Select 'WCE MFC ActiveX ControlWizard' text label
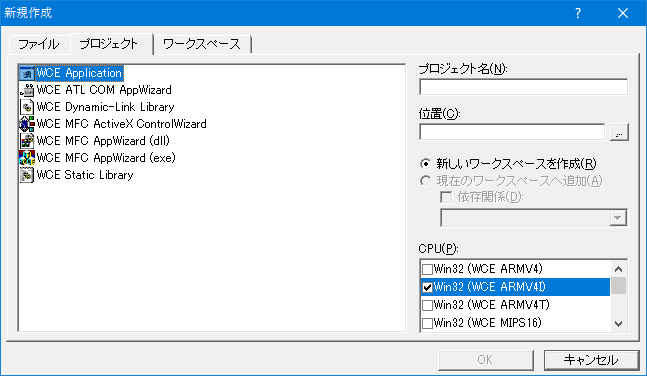 (x=121, y=124)
